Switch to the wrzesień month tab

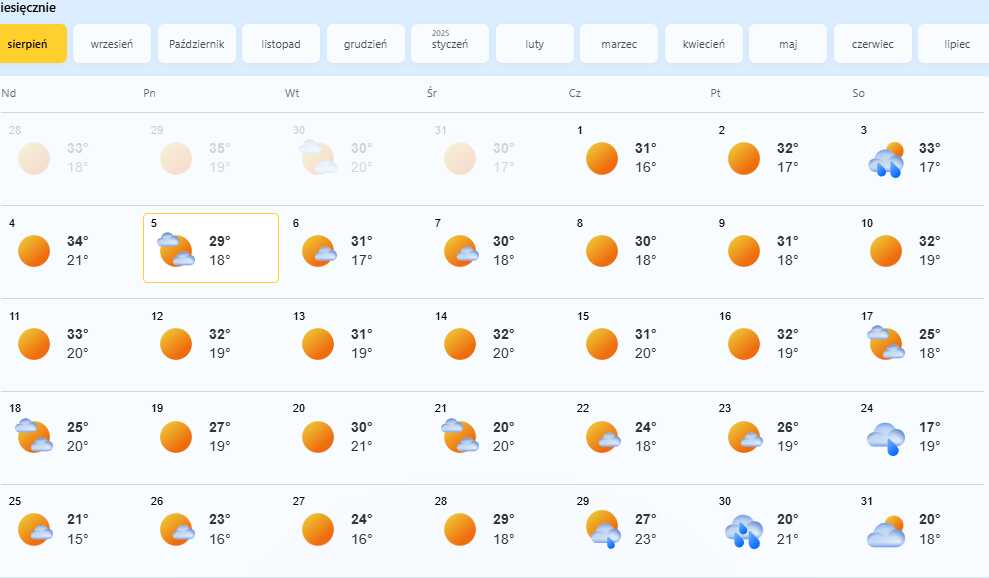(x=112, y=44)
